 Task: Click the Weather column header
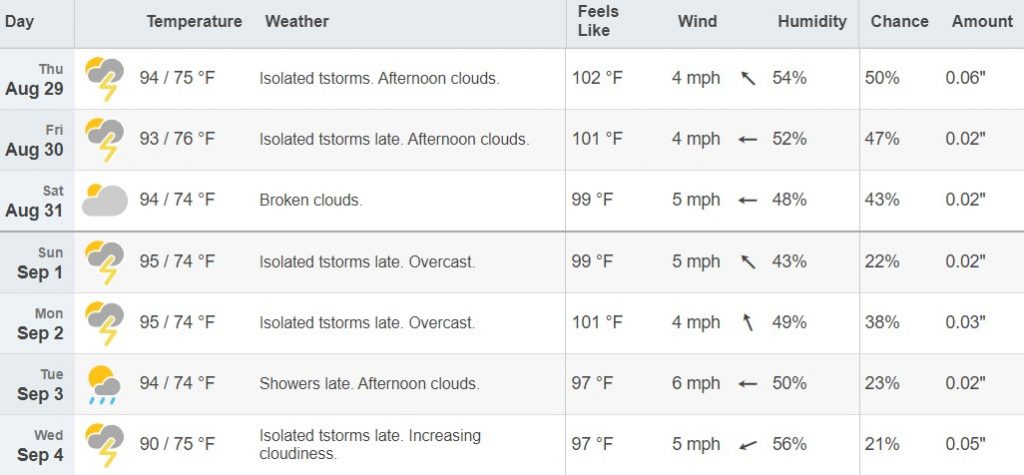(x=297, y=22)
